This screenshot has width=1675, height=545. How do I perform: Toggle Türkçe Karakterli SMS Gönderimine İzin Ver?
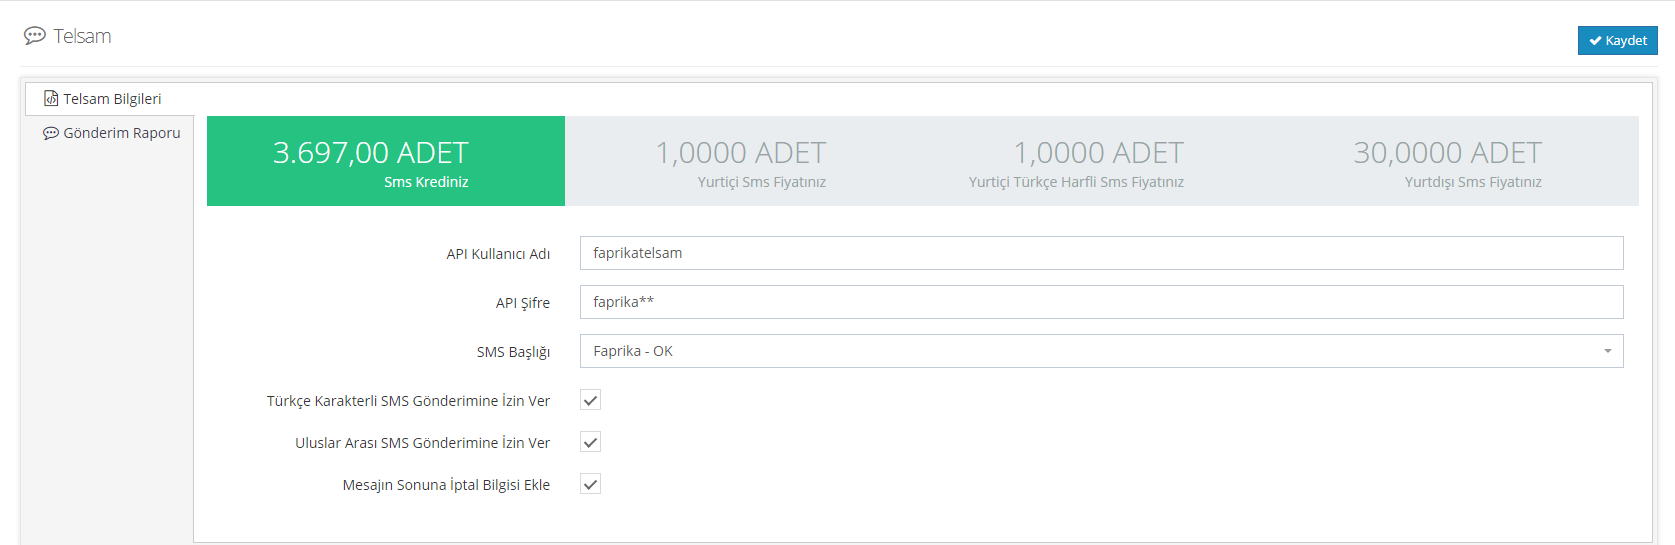click(591, 401)
